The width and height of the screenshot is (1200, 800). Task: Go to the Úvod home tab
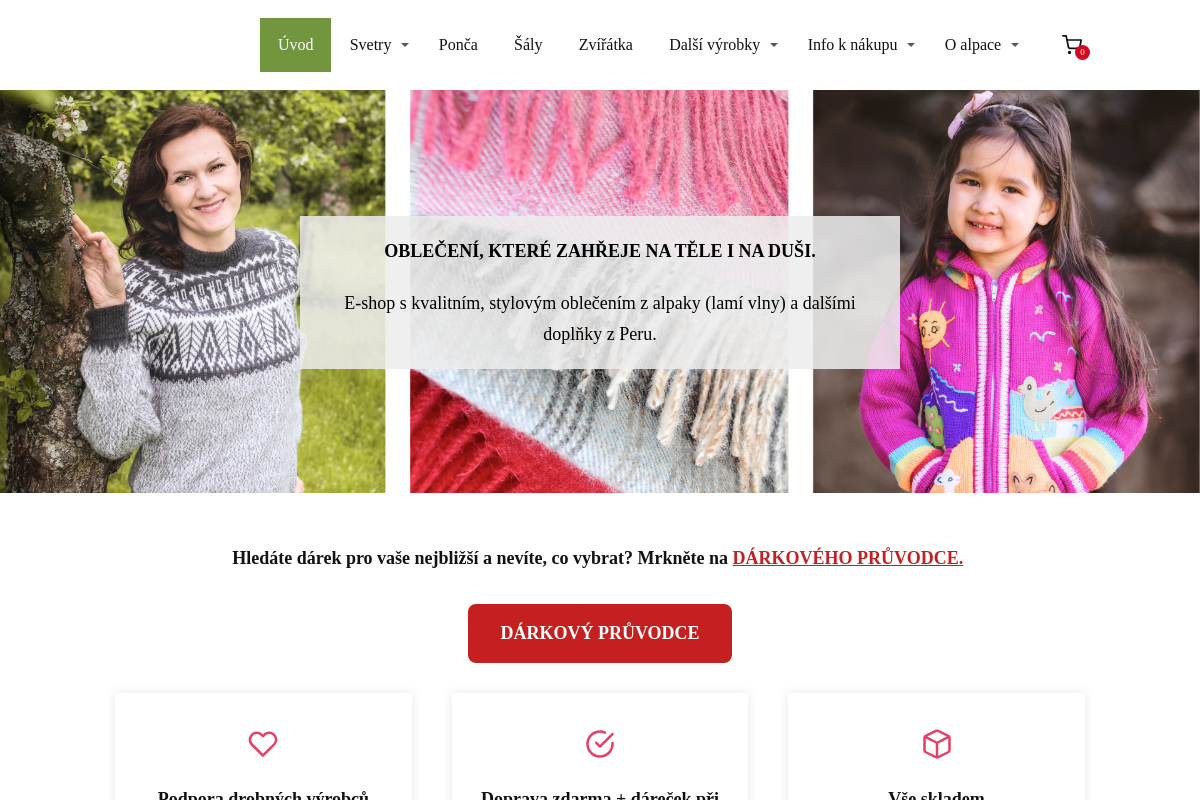pos(295,45)
